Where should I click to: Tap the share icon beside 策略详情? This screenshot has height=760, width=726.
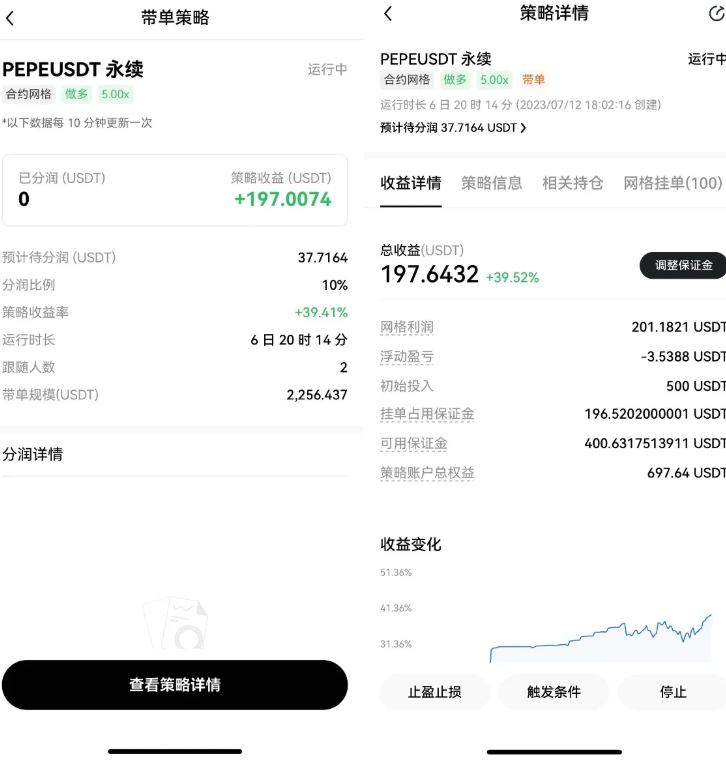coord(716,14)
